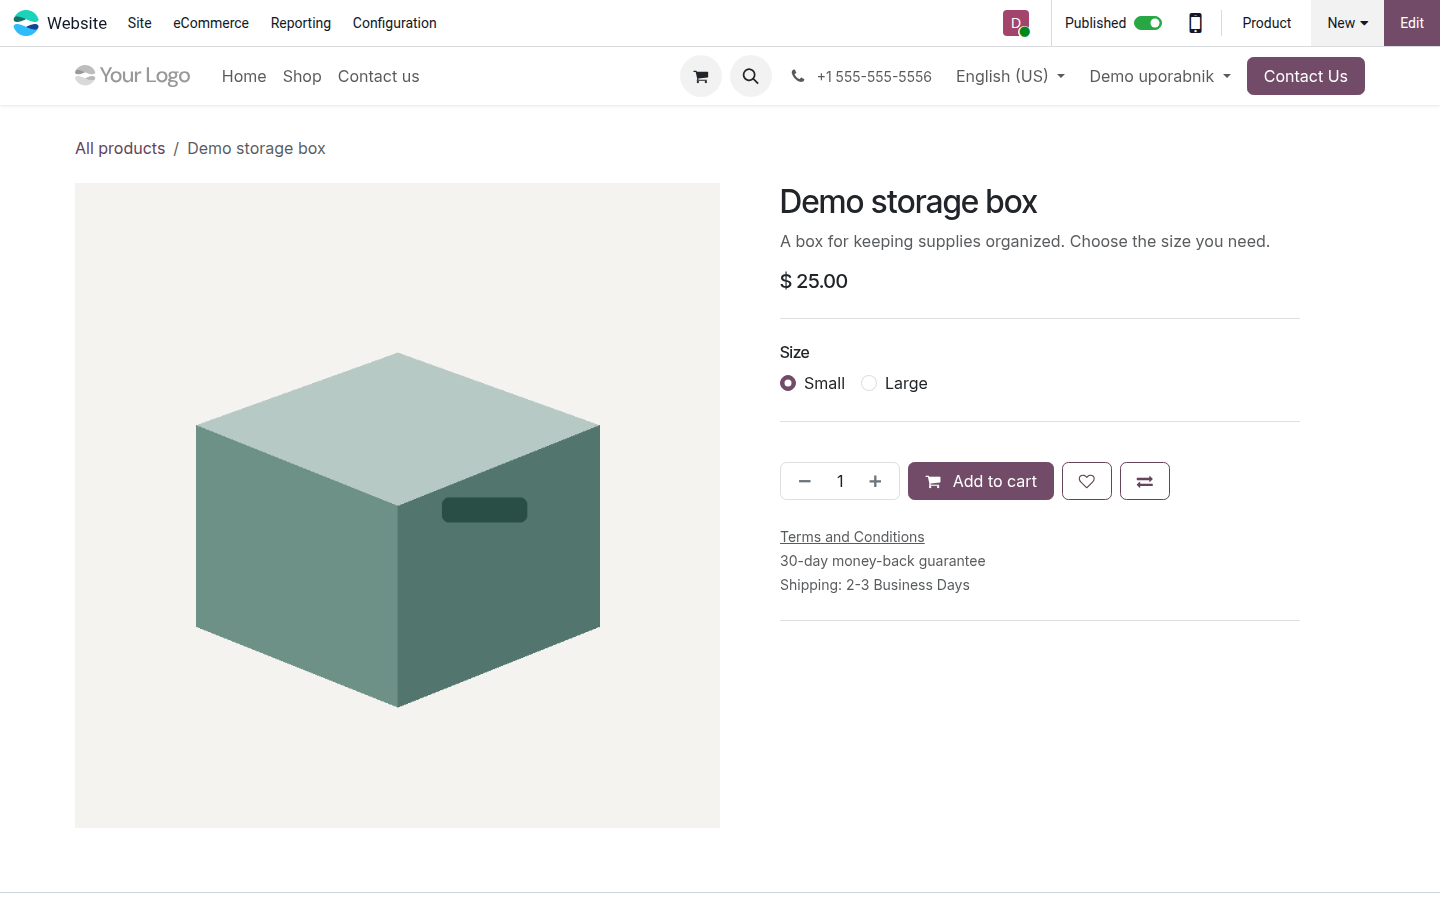Click the phone number +1 555-555-5556

click(x=874, y=76)
